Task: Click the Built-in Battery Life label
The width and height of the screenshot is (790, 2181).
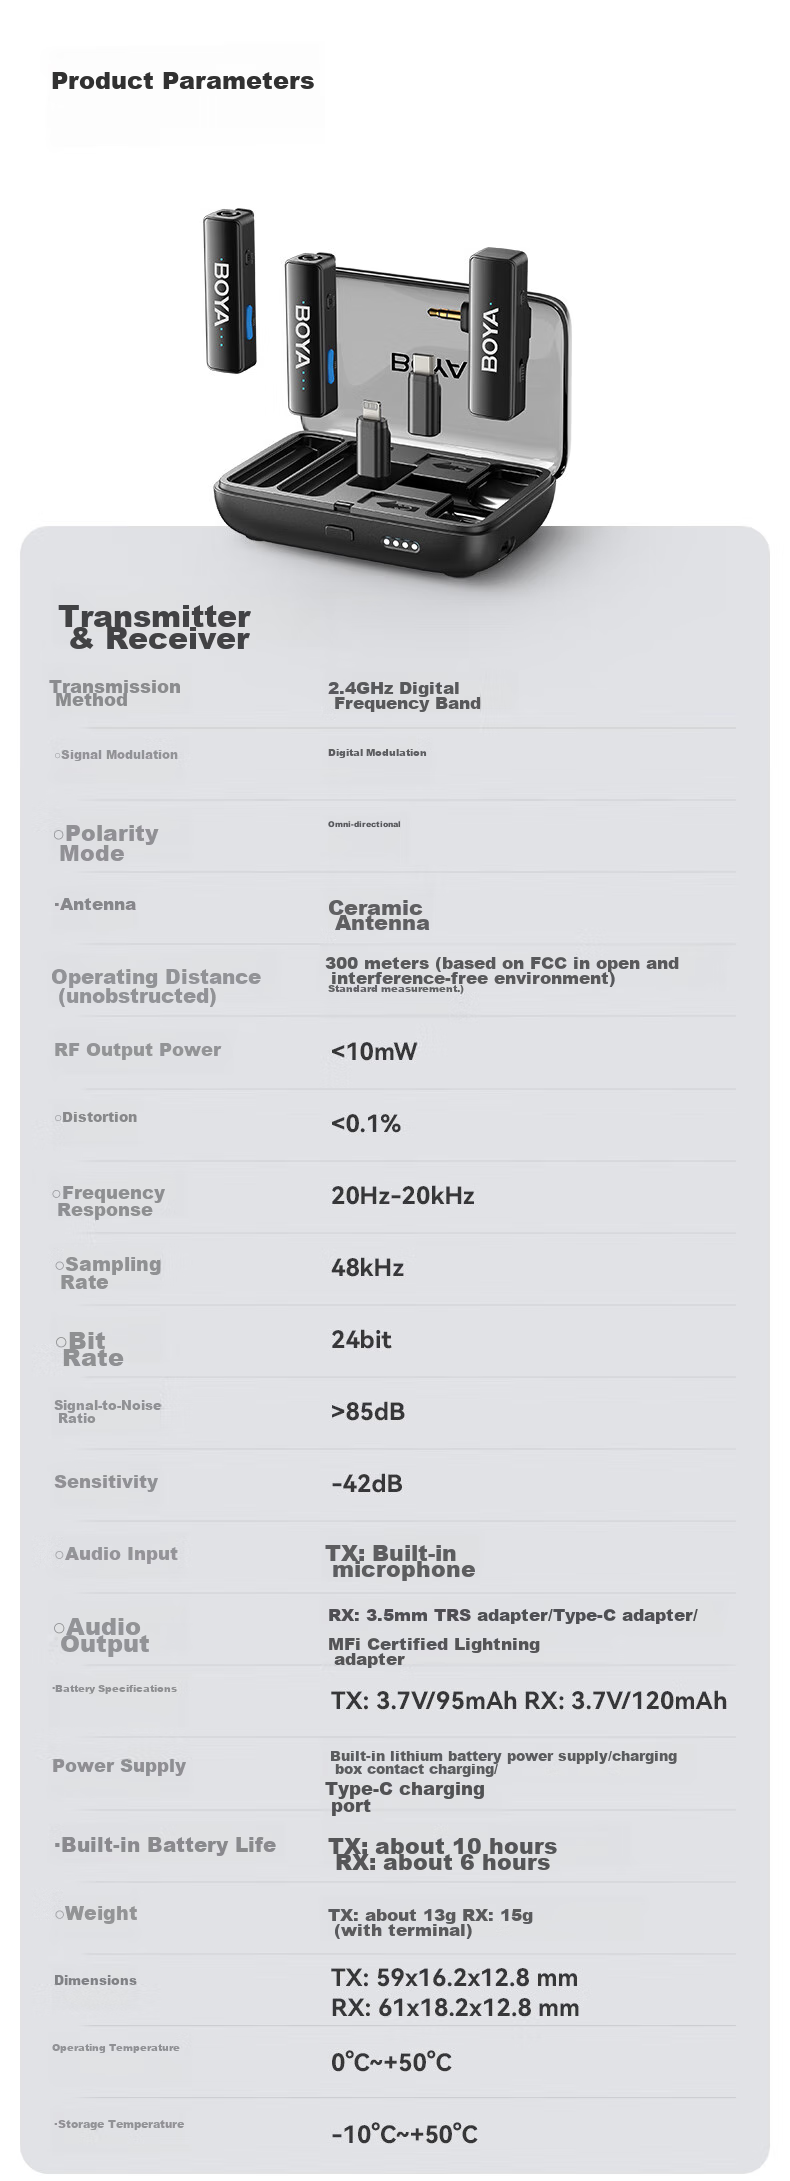Action: click(x=164, y=1845)
